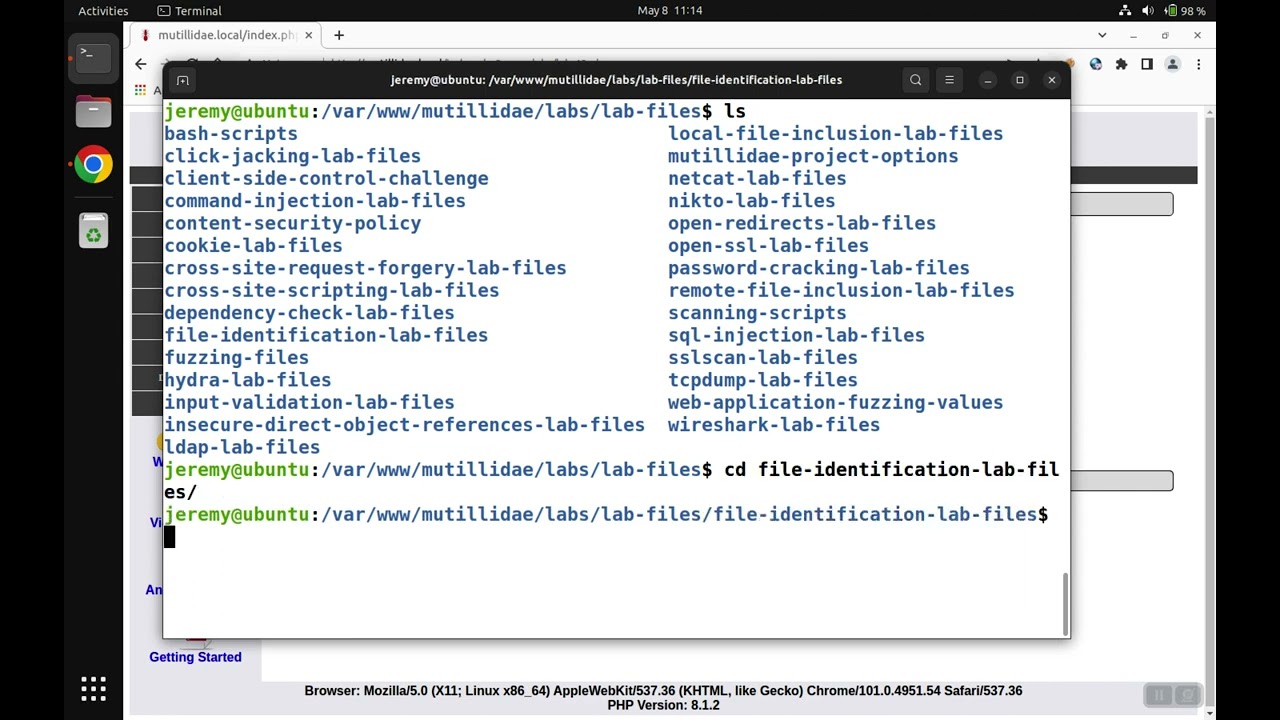The image size is (1280, 720).
Task: Click file-identification-lab-files in ls output
Action: pos(326,335)
